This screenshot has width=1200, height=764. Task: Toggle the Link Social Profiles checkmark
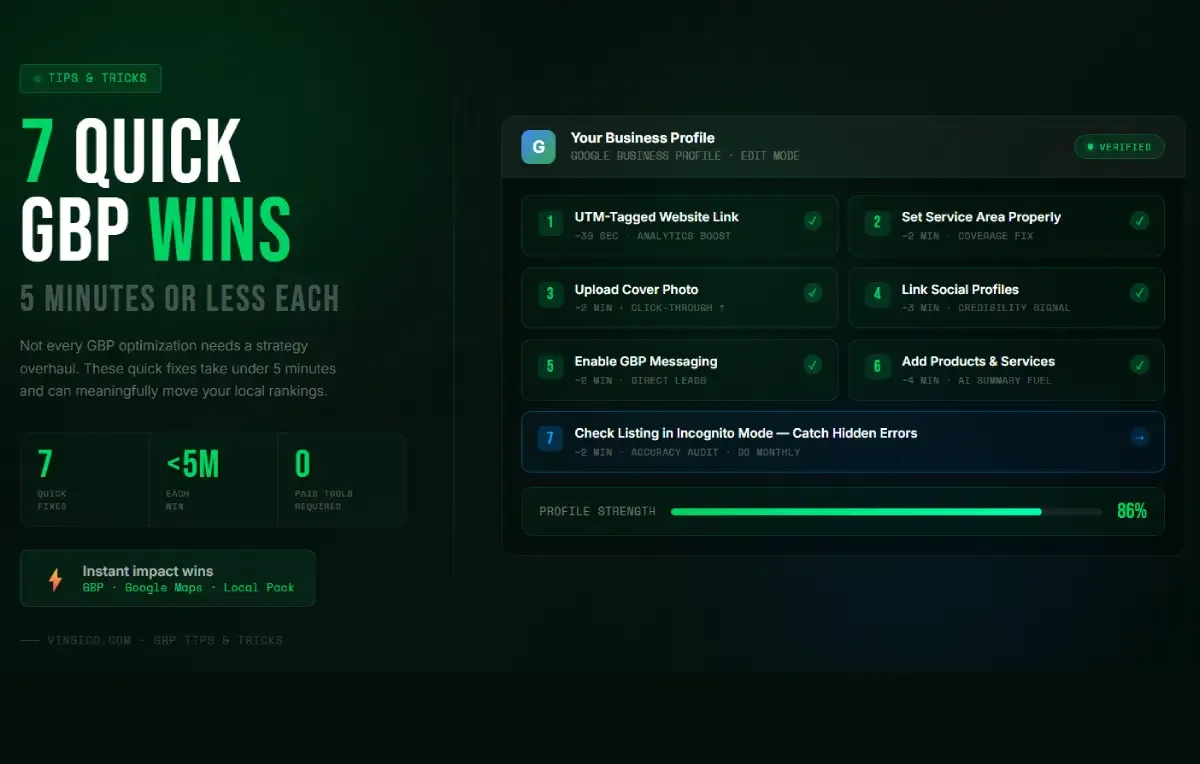1139,293
